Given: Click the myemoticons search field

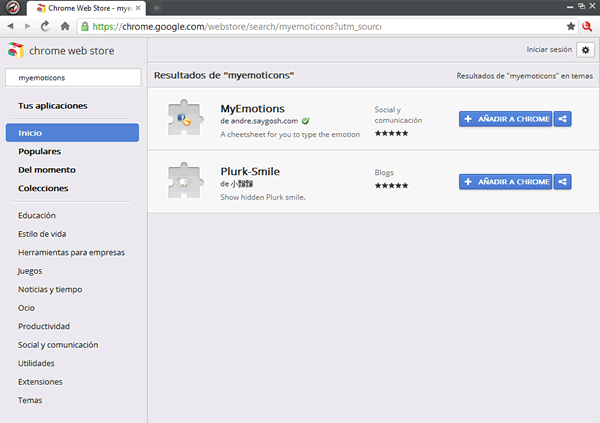Looking at the screenshot, I should point(73,78).
